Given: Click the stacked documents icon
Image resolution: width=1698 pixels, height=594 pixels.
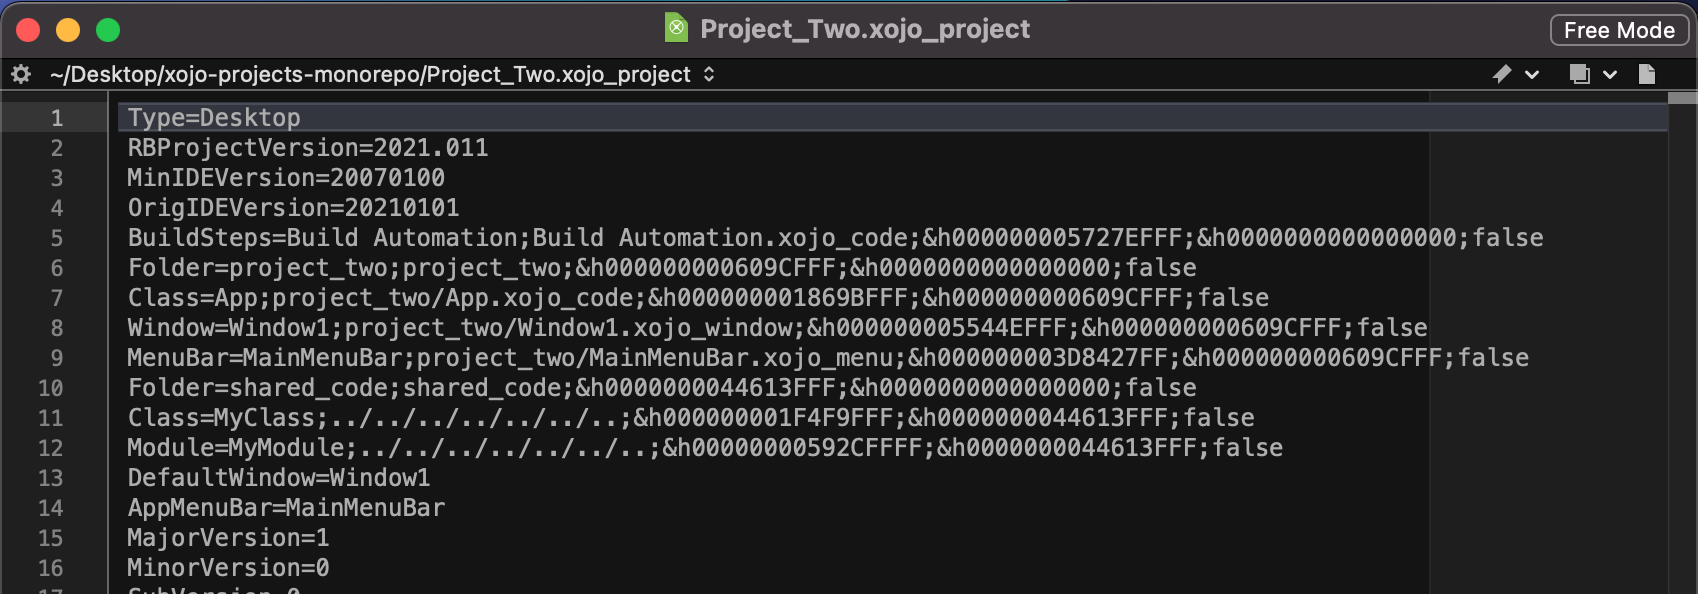Looking at the screenshot, I should (x=1580, y=74).
